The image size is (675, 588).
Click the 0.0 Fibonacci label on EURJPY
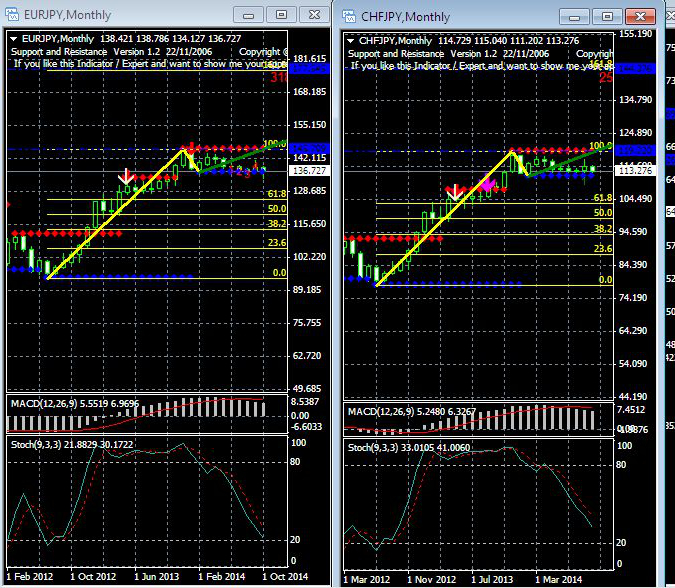279,272
